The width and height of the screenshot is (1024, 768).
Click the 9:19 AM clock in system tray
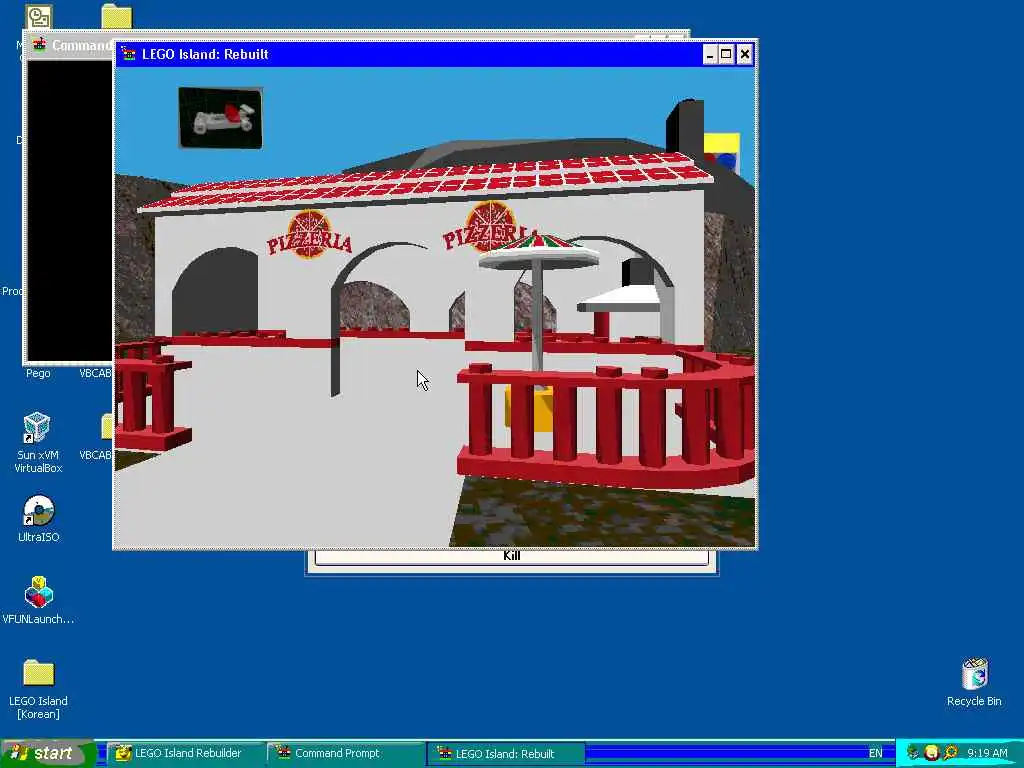click(x=987, y=754)
